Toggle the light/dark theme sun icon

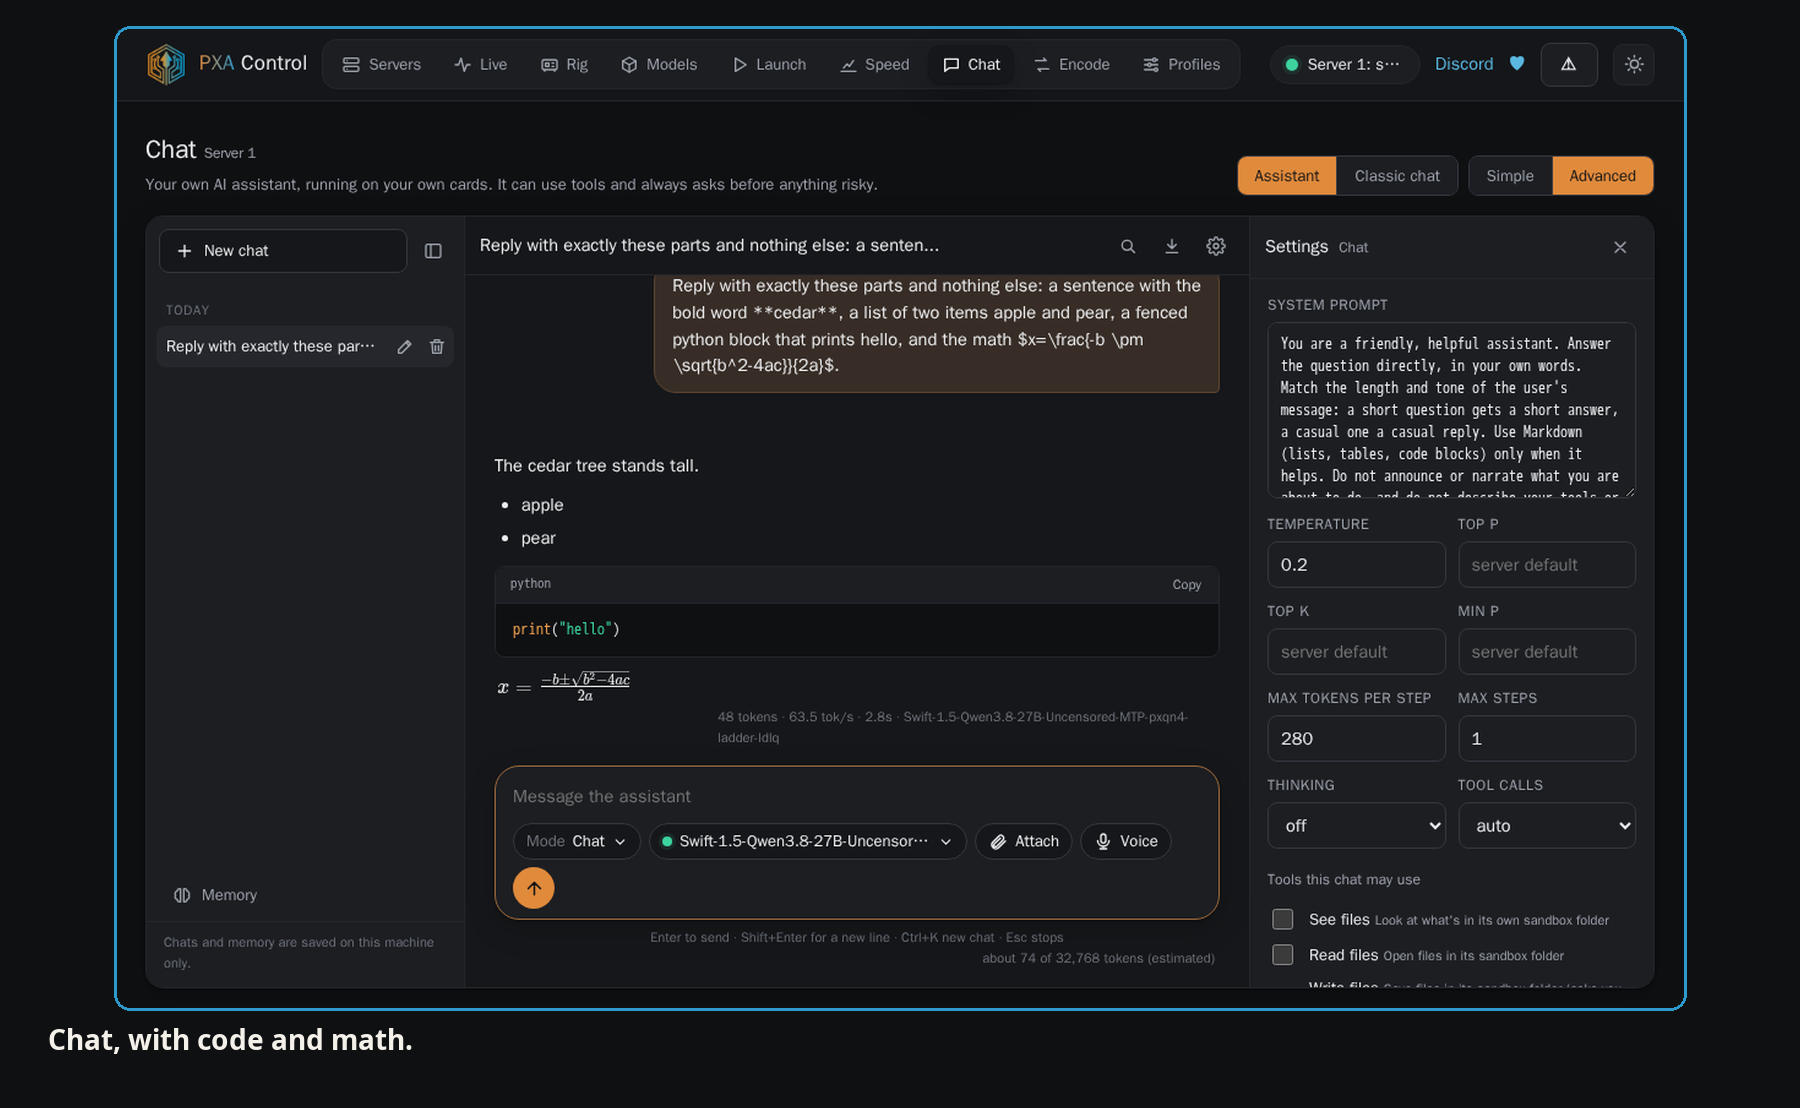tap(1634, 64)
